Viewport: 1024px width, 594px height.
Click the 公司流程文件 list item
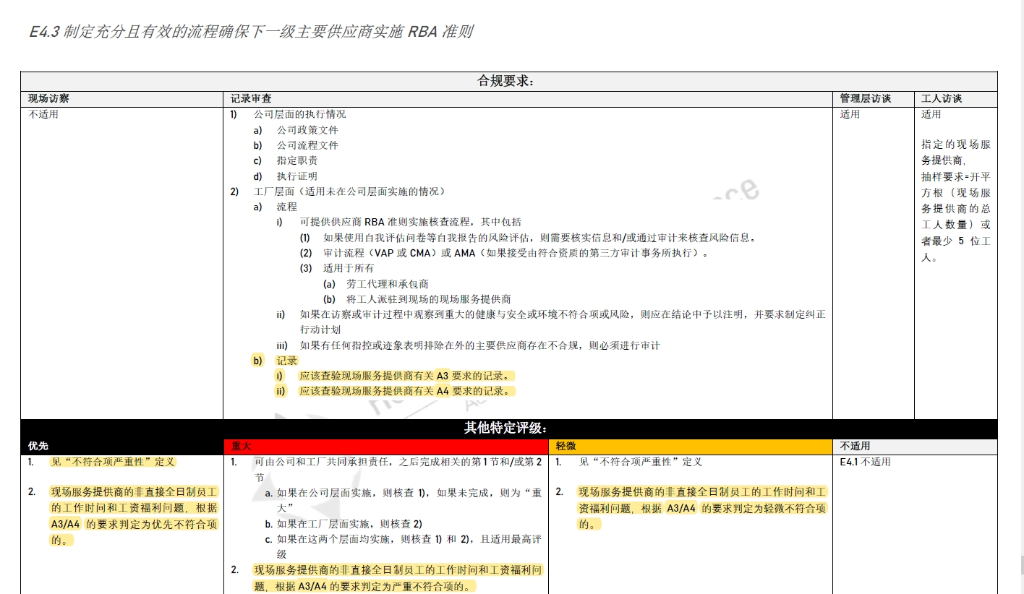point(307,145)
